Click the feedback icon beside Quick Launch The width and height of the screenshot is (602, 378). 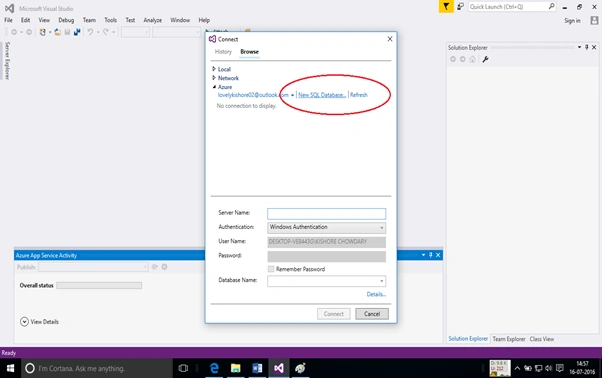tap(460, 7)
